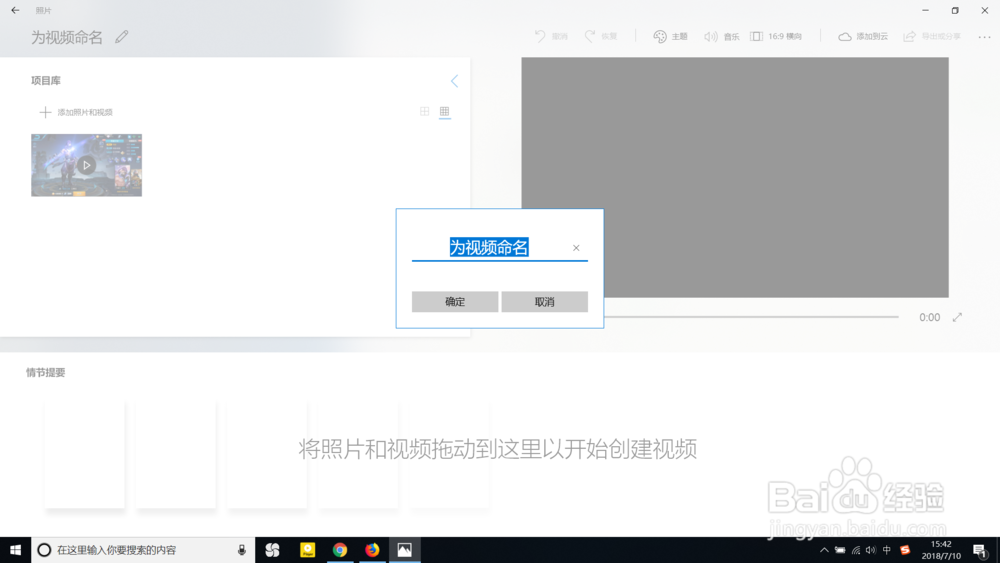1000x563 pixels.
Task: Change the 16:9 横向 aspect ratio
Action: (776, 36)
